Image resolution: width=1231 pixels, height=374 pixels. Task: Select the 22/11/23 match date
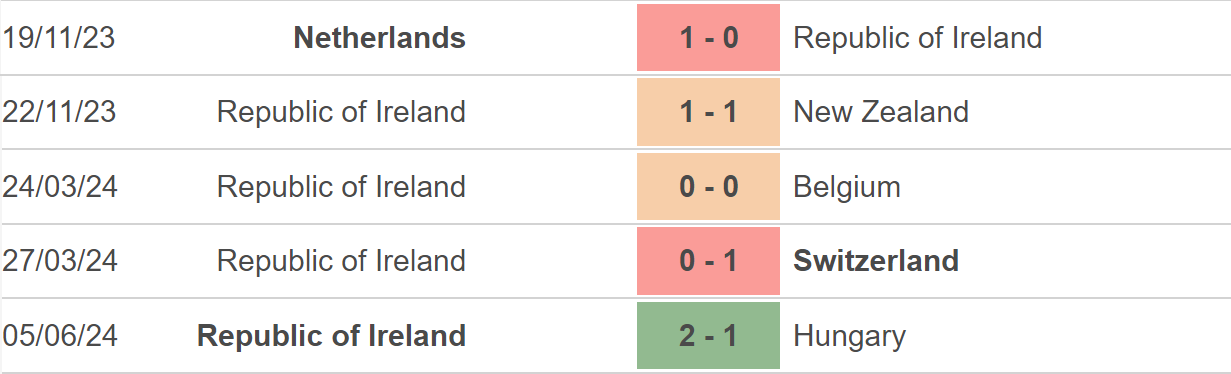coord(59,111)
